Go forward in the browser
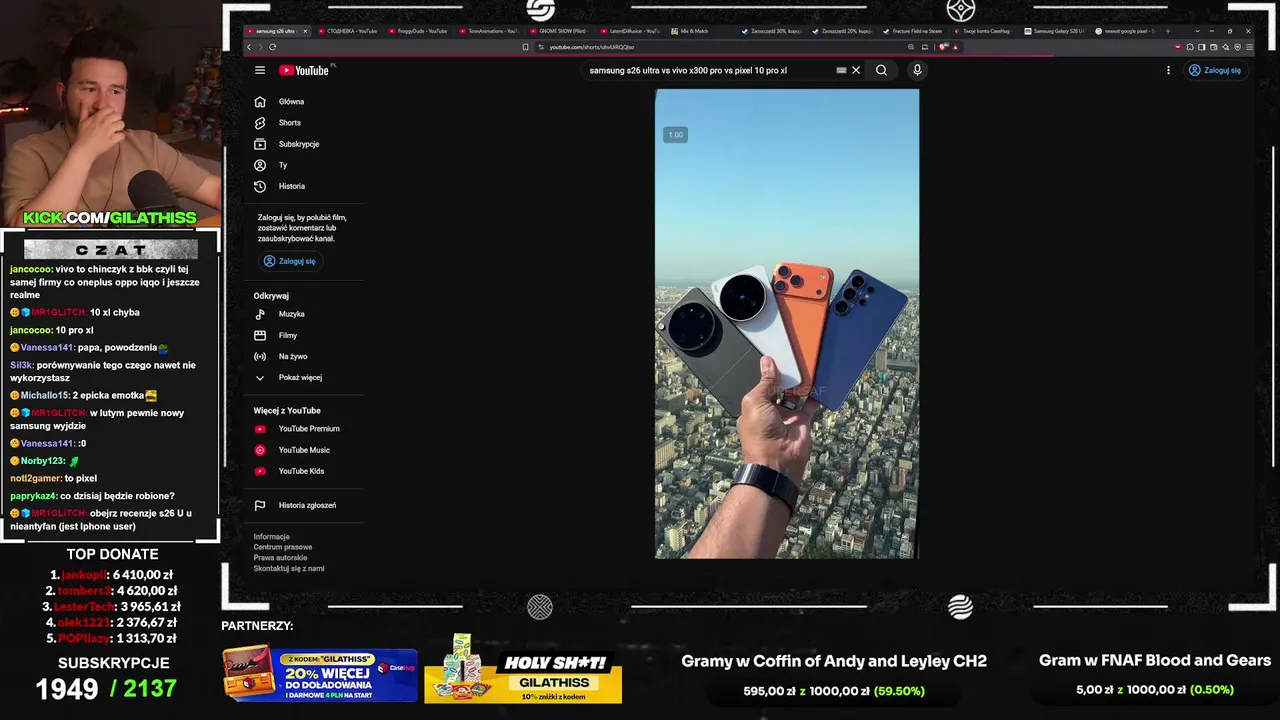This screenshot has width=1280, height=720. coord(260,47)
